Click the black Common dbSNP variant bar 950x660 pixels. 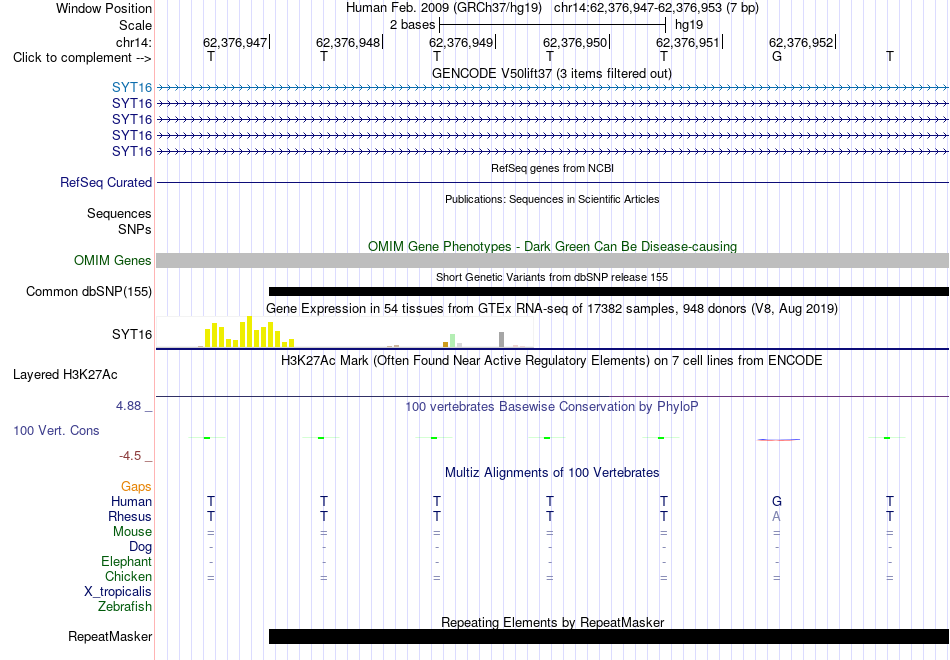coord(609,292)
